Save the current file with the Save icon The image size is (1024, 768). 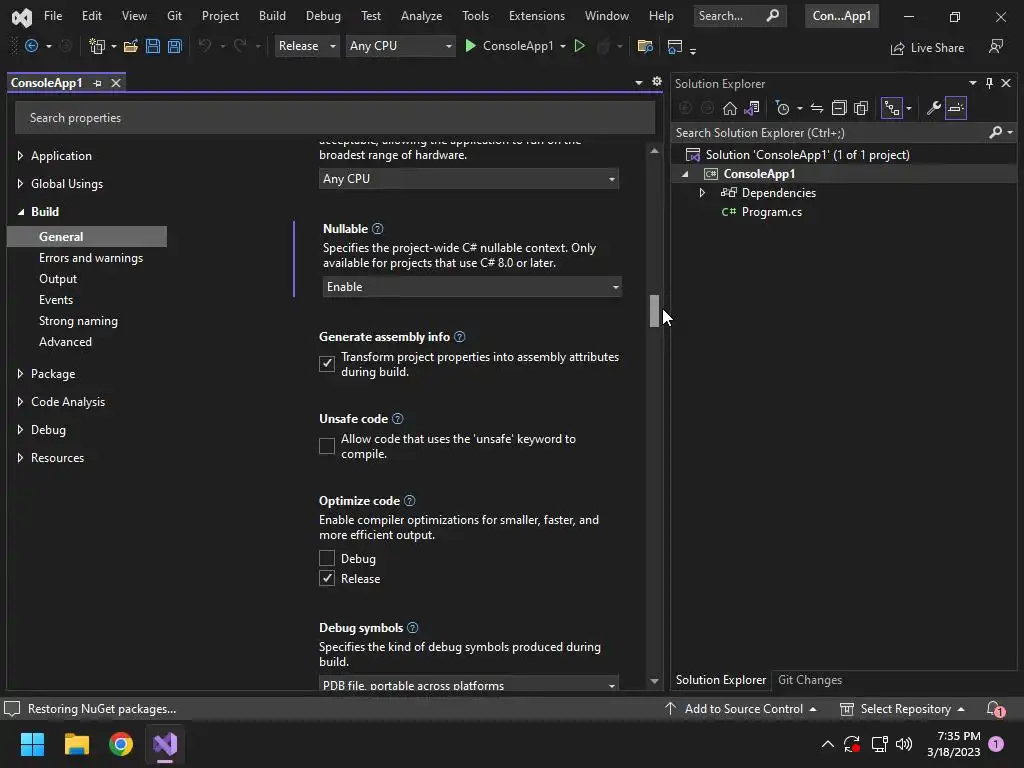coord(153,46)
